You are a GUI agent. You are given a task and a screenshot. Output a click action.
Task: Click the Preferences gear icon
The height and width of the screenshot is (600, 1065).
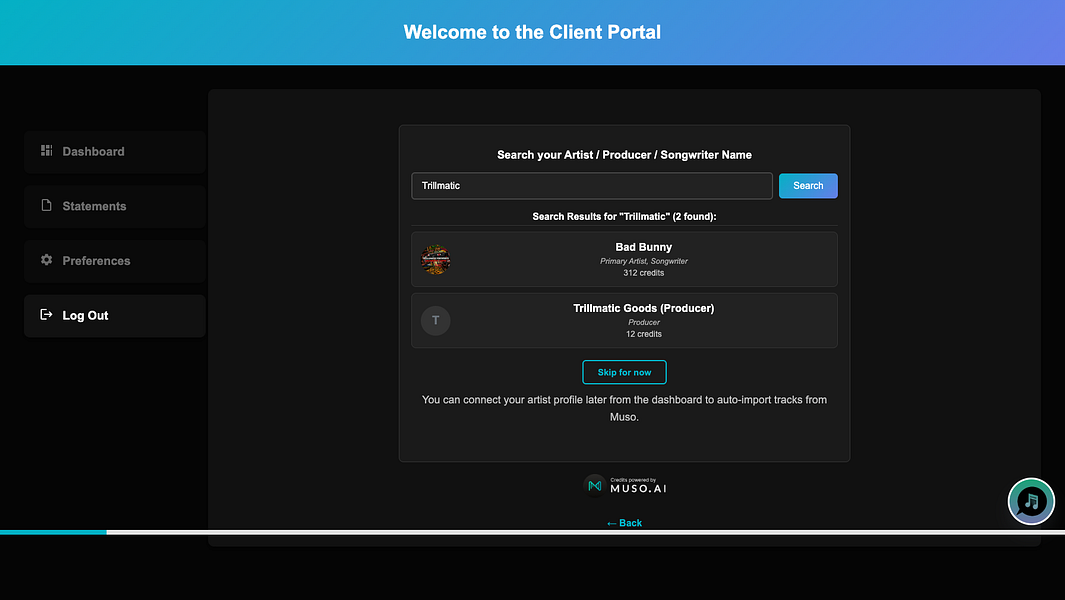tap(46, 260)
